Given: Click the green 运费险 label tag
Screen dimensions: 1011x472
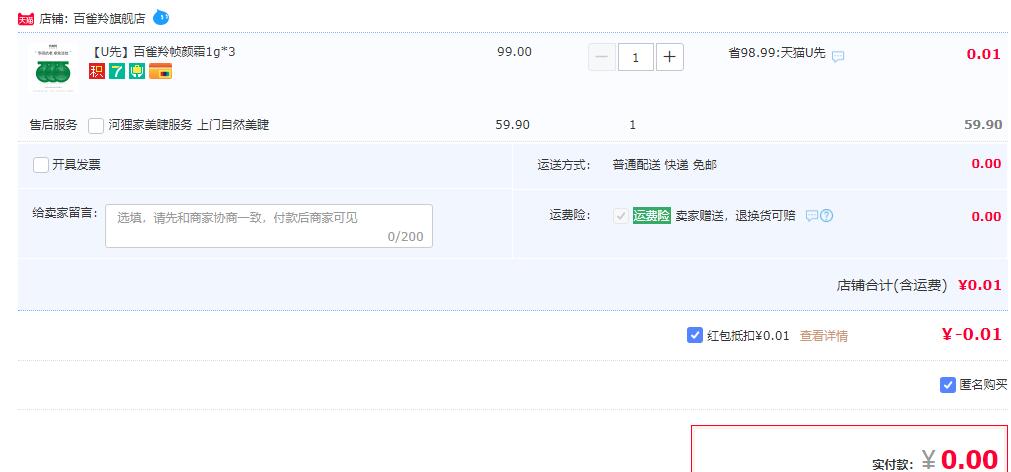Looking at the screenshot, I should tap(652, 215).
